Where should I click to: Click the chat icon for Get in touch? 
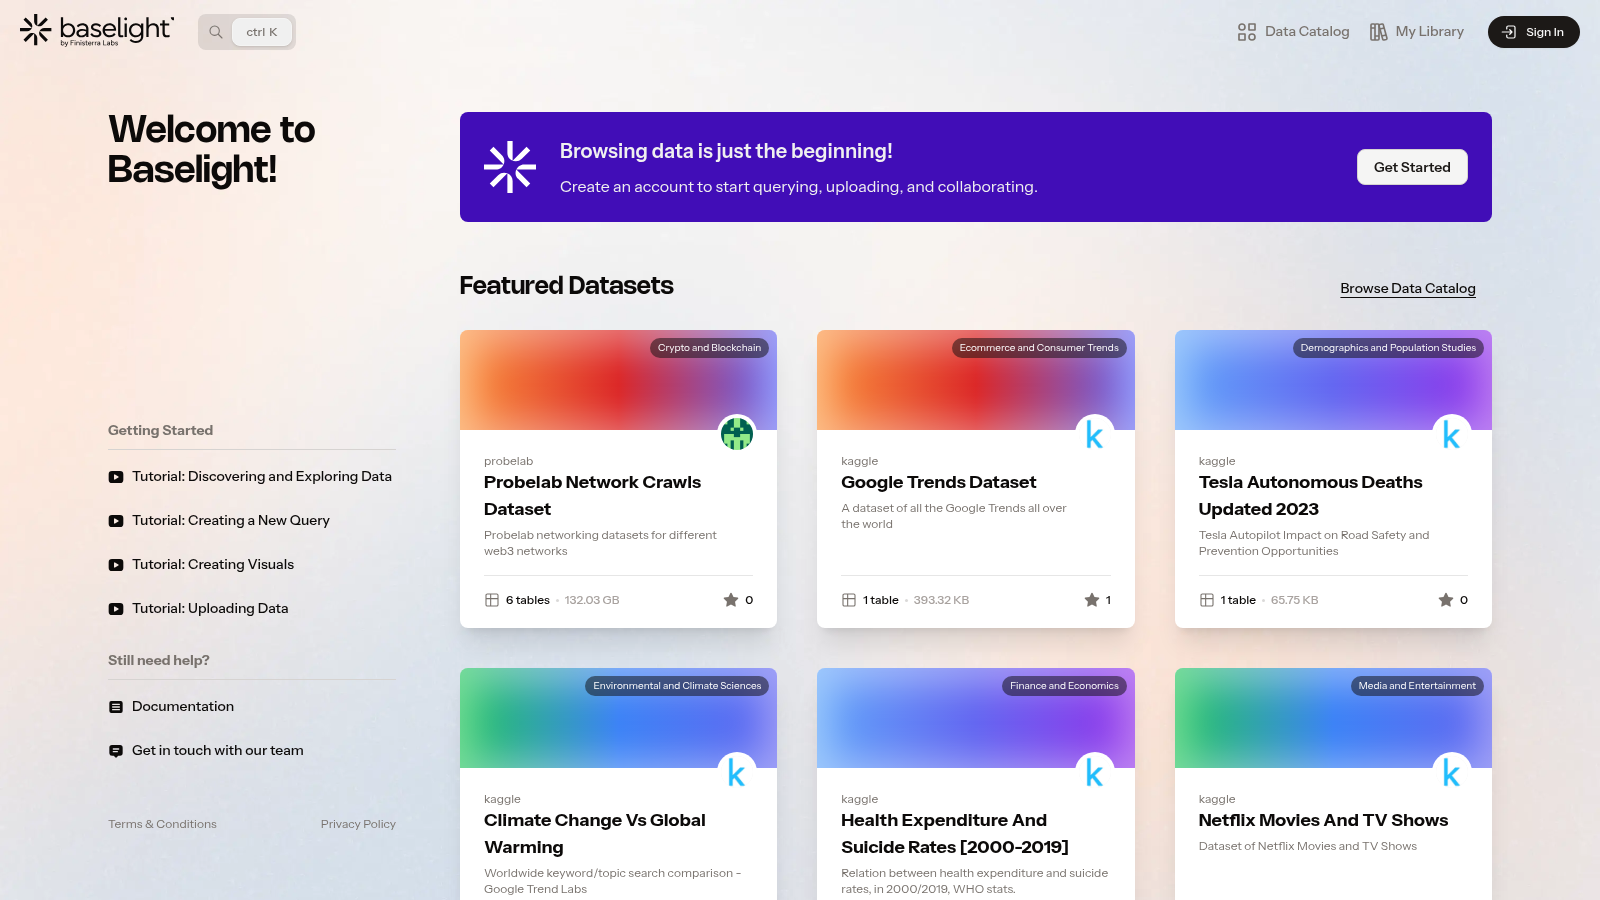(x=116, y=751)
